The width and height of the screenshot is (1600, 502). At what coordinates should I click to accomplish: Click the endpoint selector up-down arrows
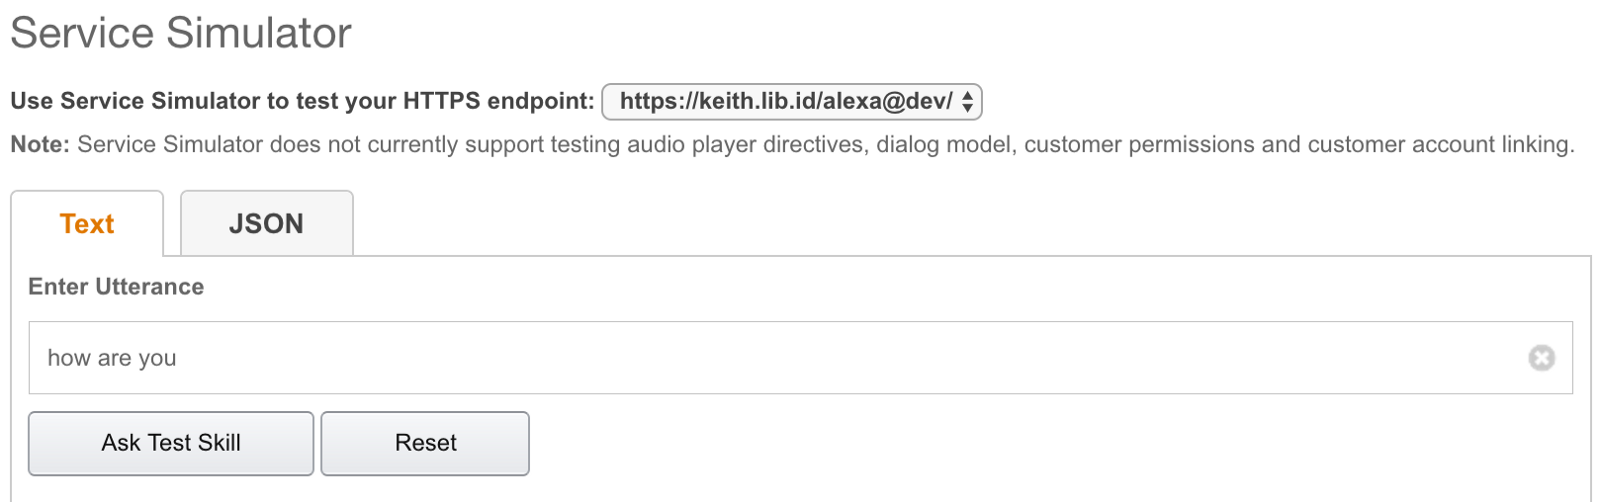click(967, 102)
